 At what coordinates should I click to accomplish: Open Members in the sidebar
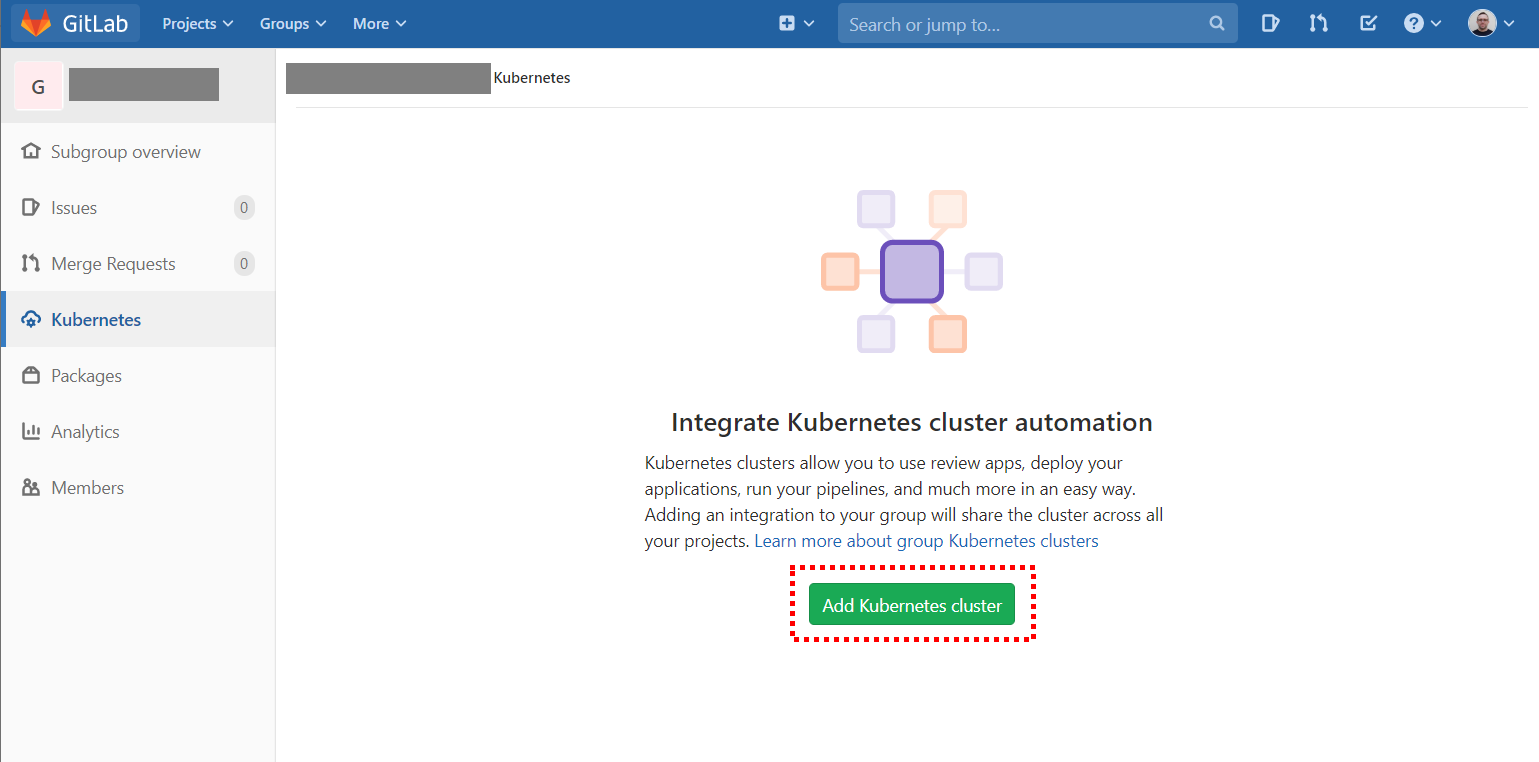[x=138, y=488]
